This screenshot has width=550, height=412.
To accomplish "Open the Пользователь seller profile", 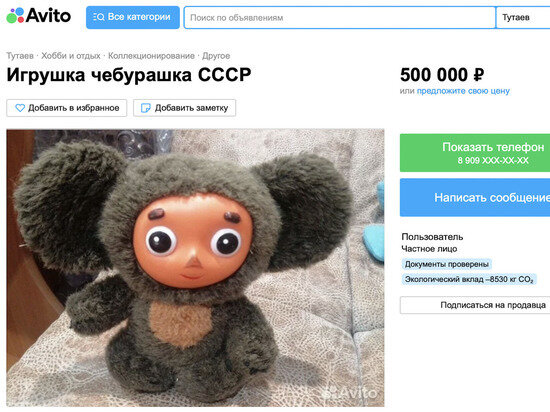I will coord(432,237).
